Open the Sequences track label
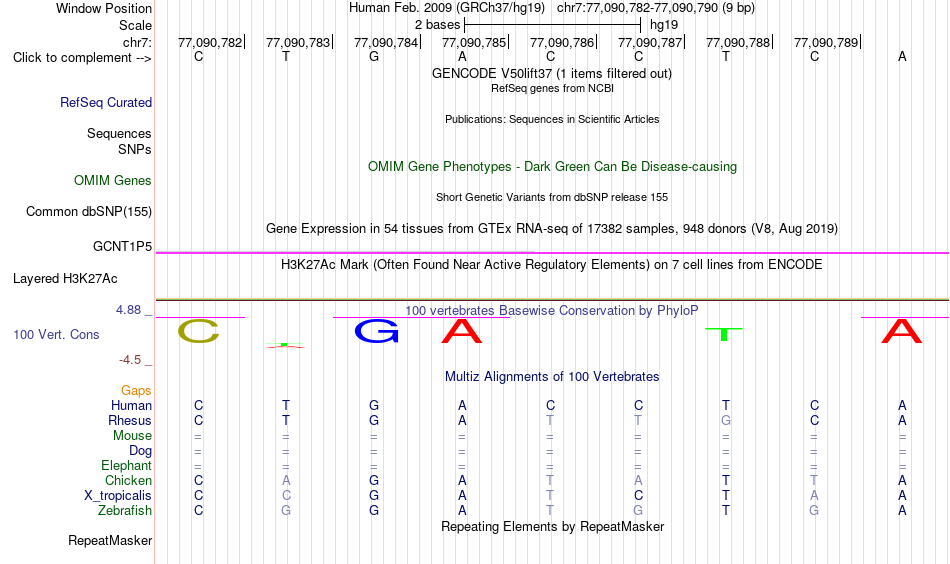The height and width of the screenshot is (564, 950). coord(119,133)
